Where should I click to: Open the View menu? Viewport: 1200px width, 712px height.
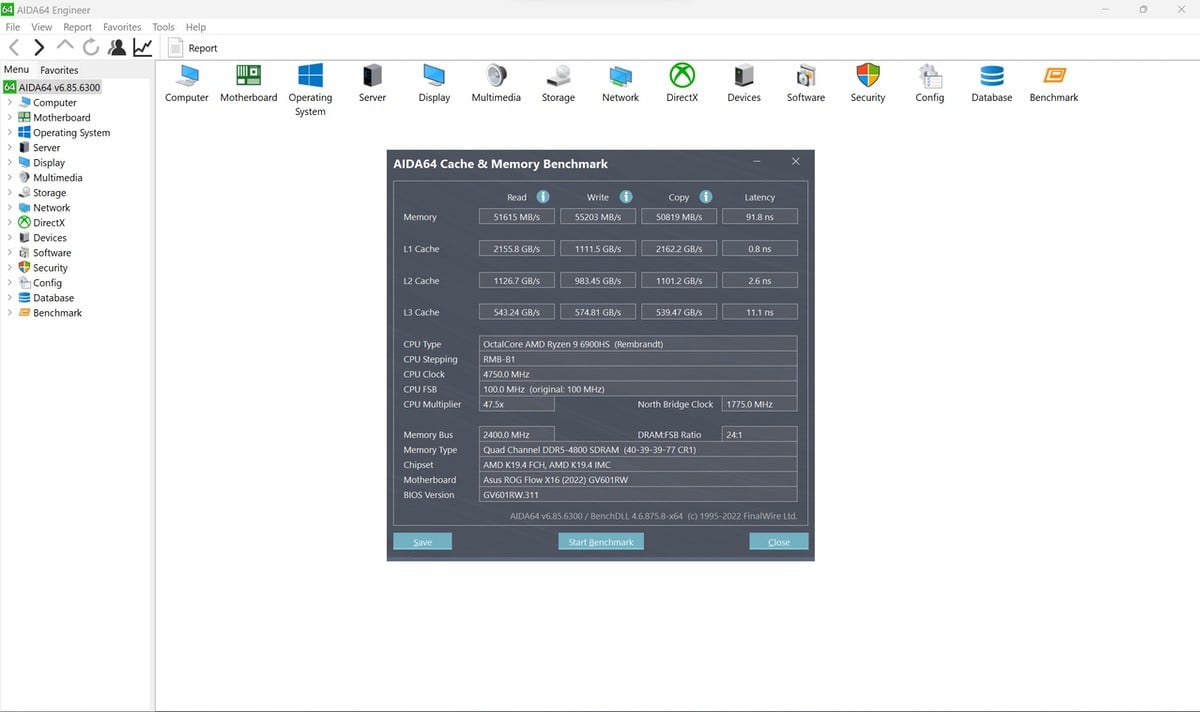pos(42,27)
